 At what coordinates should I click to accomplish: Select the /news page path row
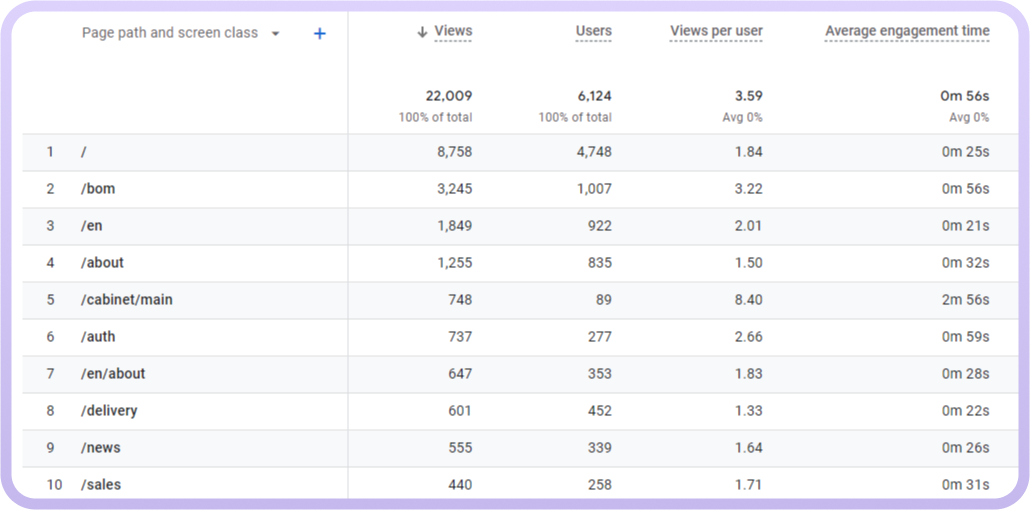coord(100,448)
